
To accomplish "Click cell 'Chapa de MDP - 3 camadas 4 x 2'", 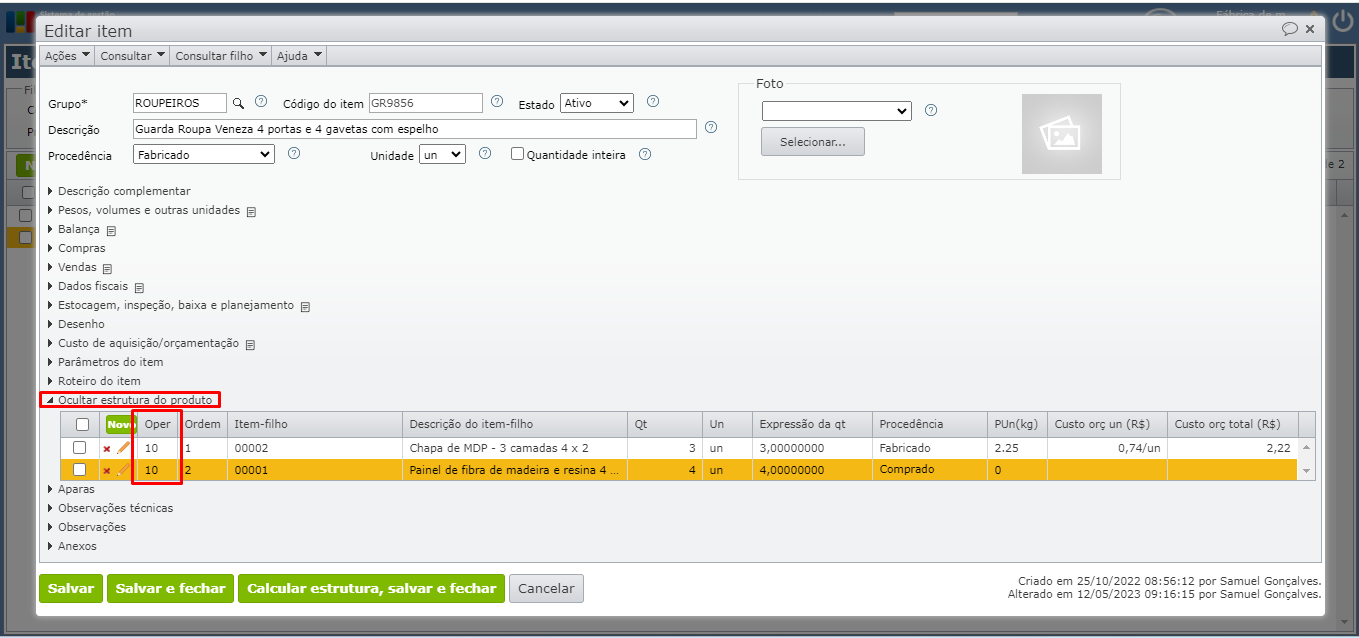I will pyautogui.click(x=515, y=448).
